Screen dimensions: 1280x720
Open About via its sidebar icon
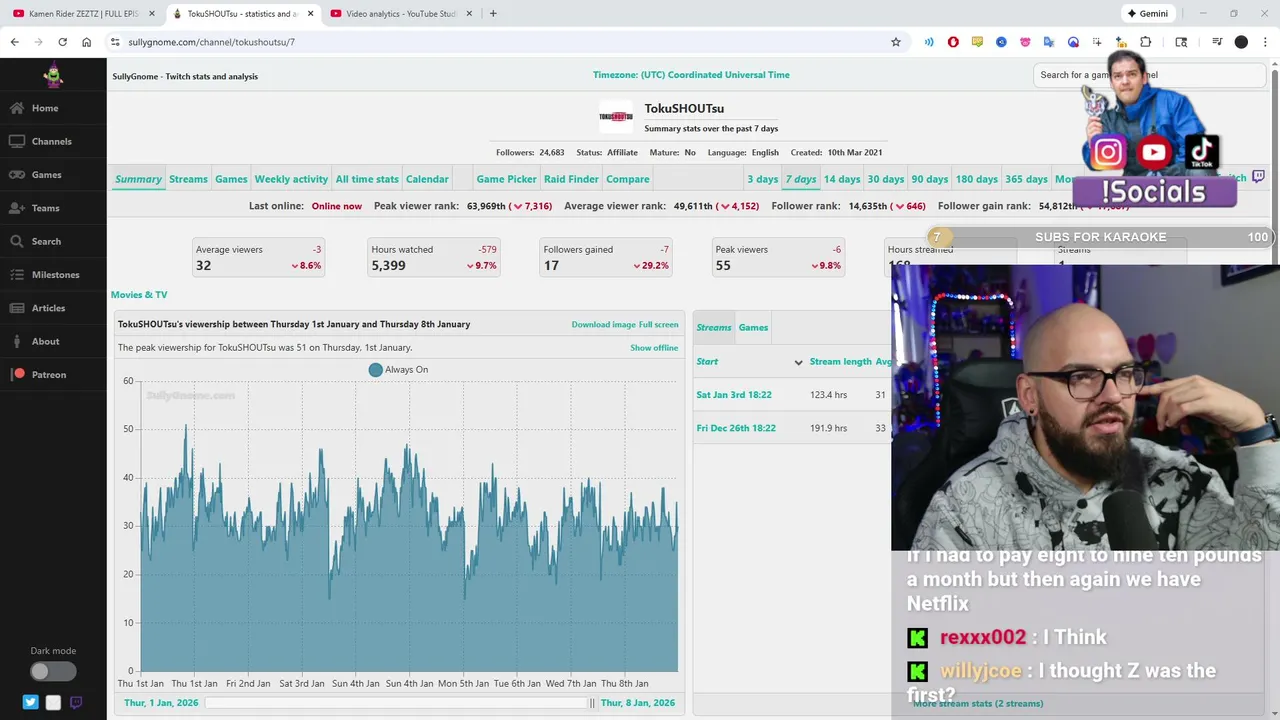[x=17, y=341]
